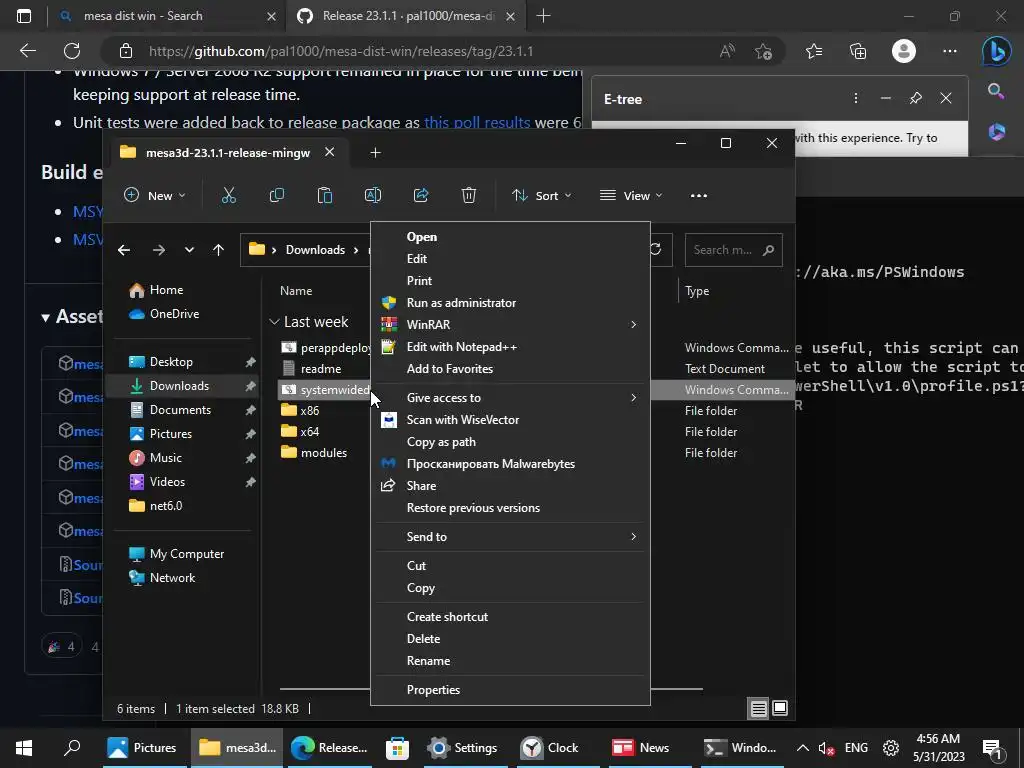Open this poll results link

coord(477,123)
